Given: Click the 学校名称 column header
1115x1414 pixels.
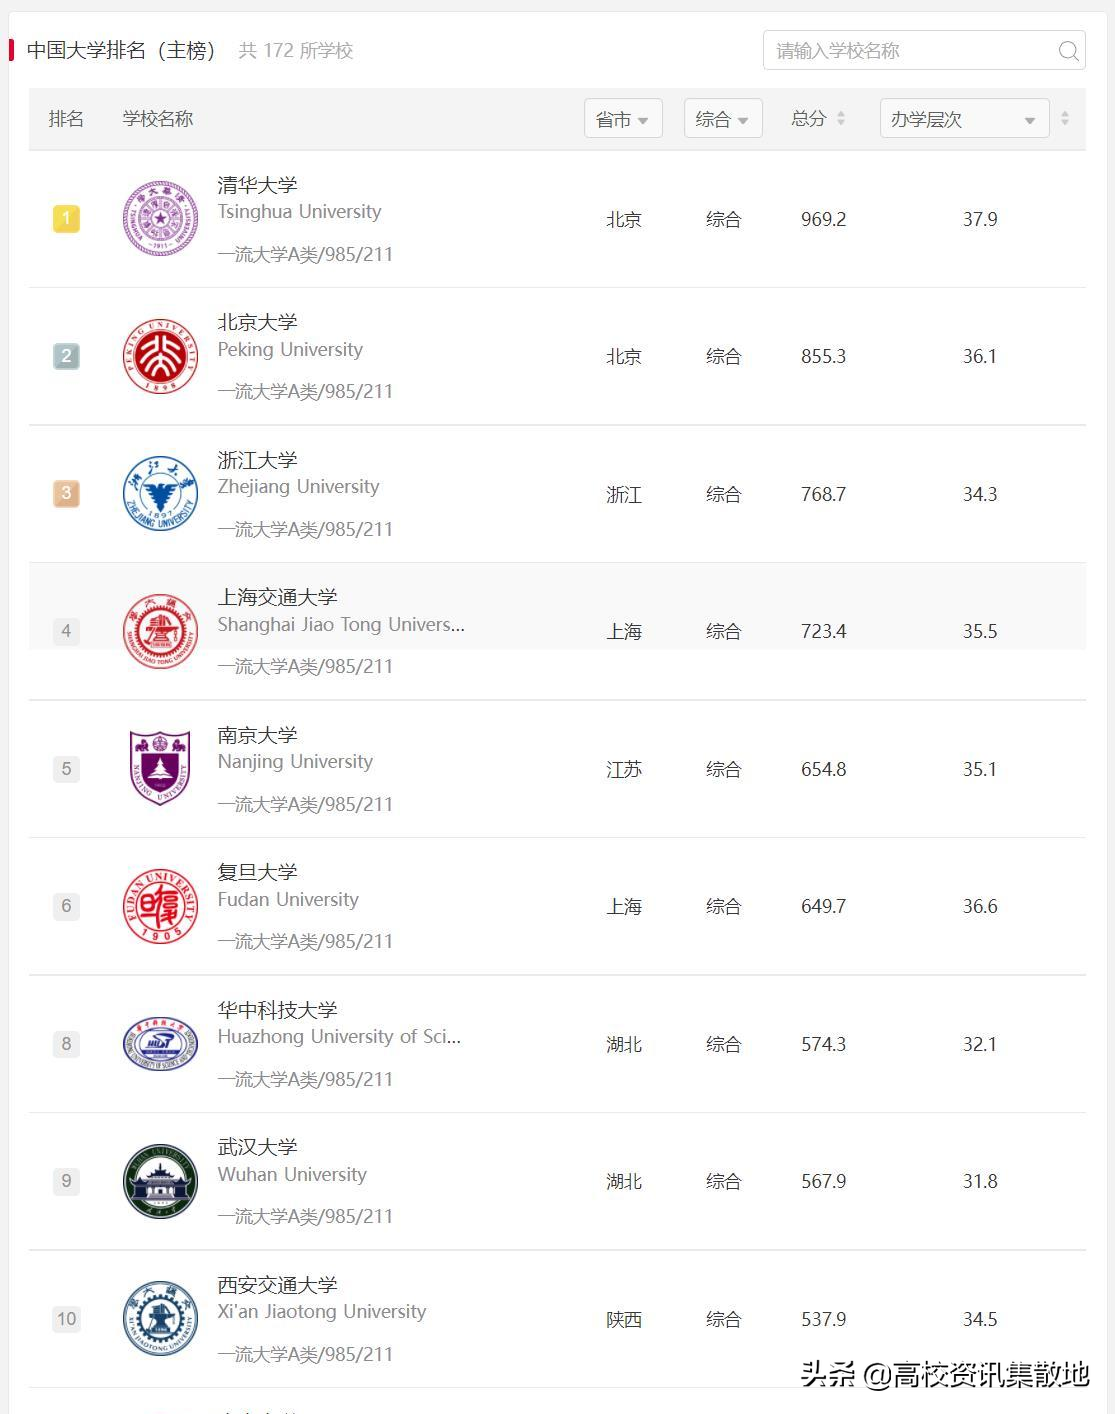Looking at the screenshot, I should click(x=156, y=118).
